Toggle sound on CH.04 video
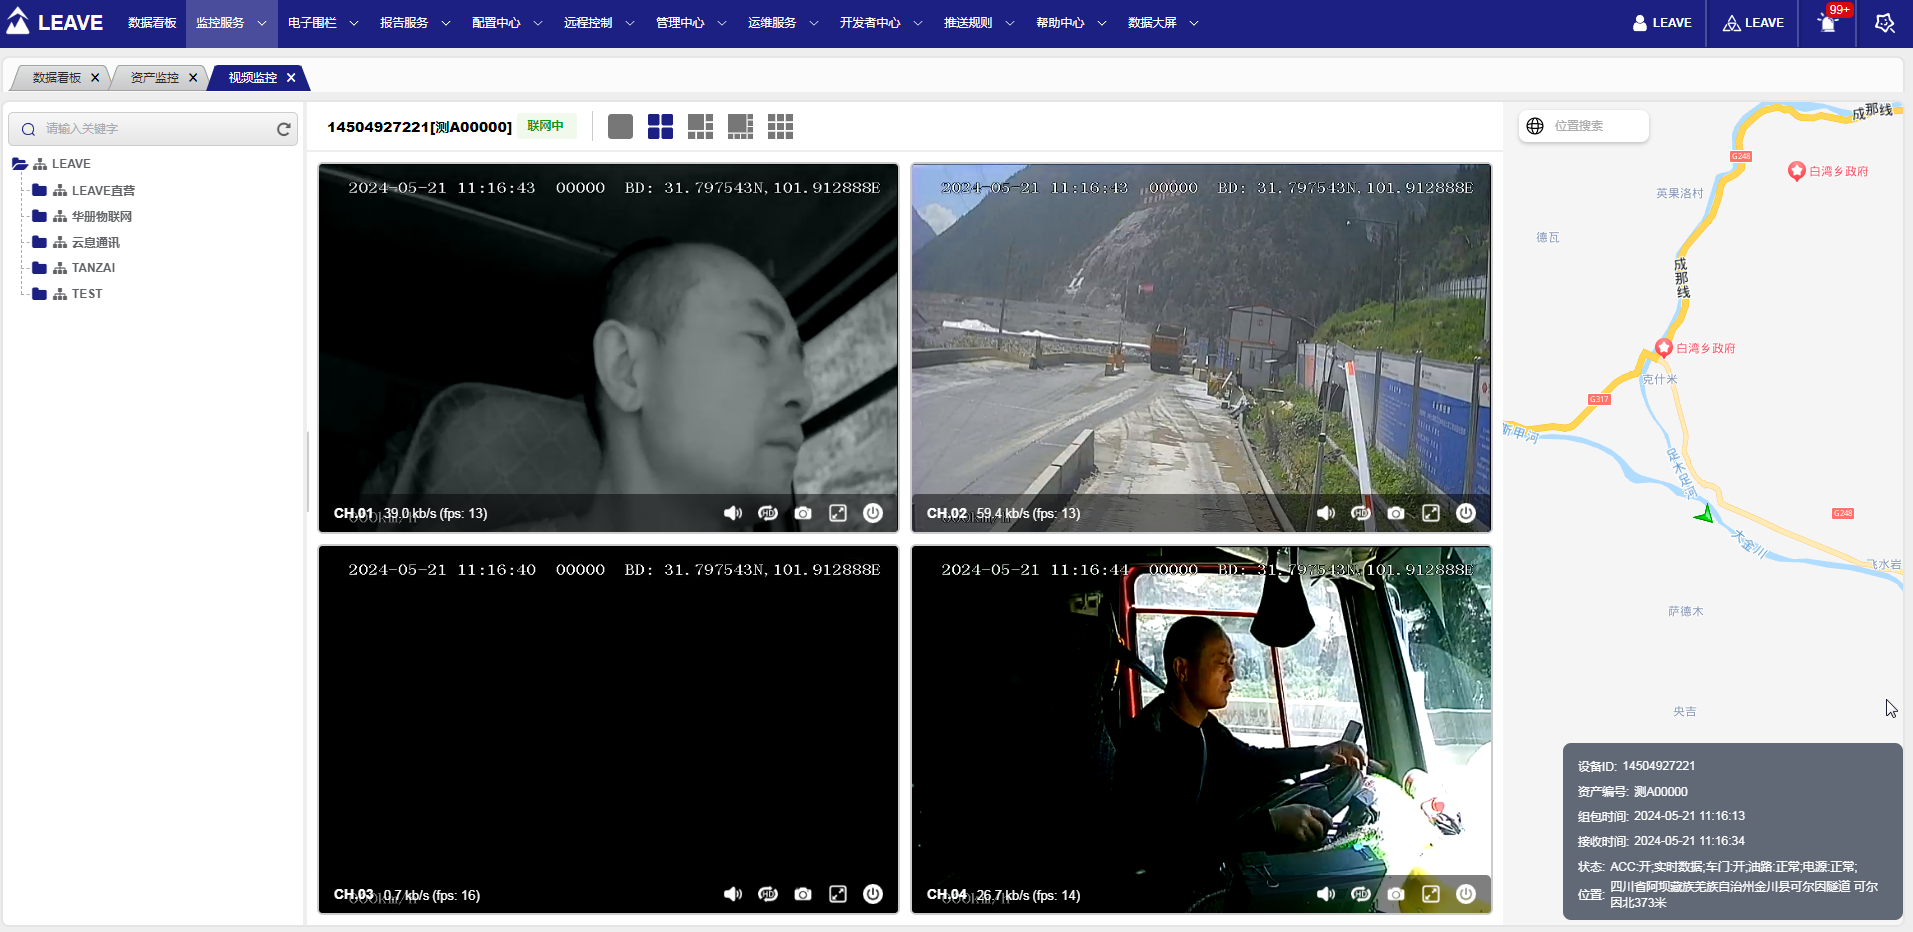 pyautogui.click(x=1326, y=894)
